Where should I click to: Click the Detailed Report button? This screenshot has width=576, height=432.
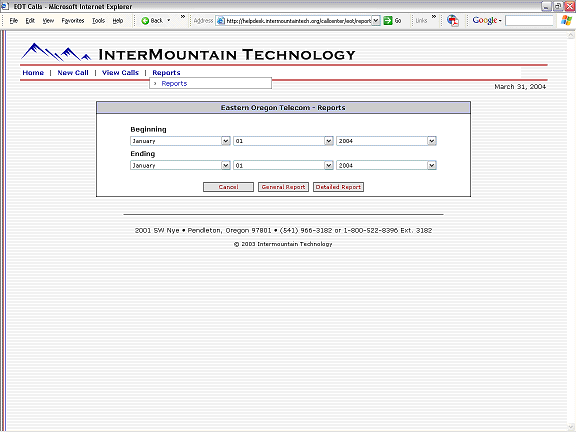pos(338,187)
